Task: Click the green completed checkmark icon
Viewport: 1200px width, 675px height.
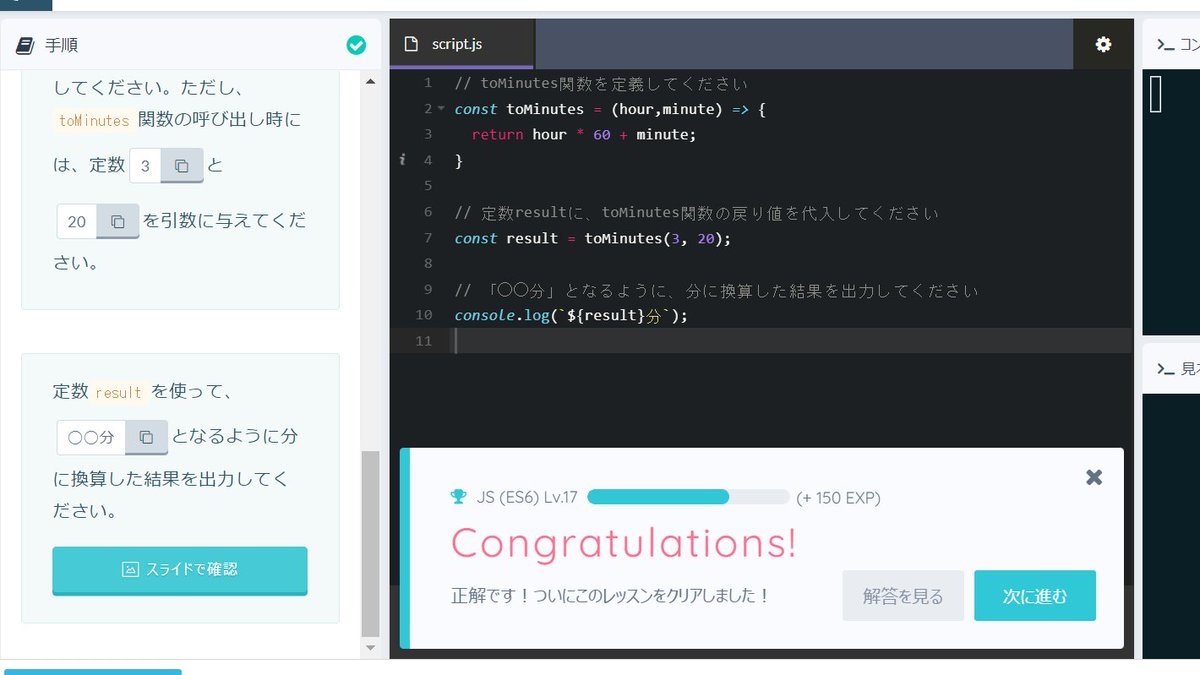Action: pos(356,45)
